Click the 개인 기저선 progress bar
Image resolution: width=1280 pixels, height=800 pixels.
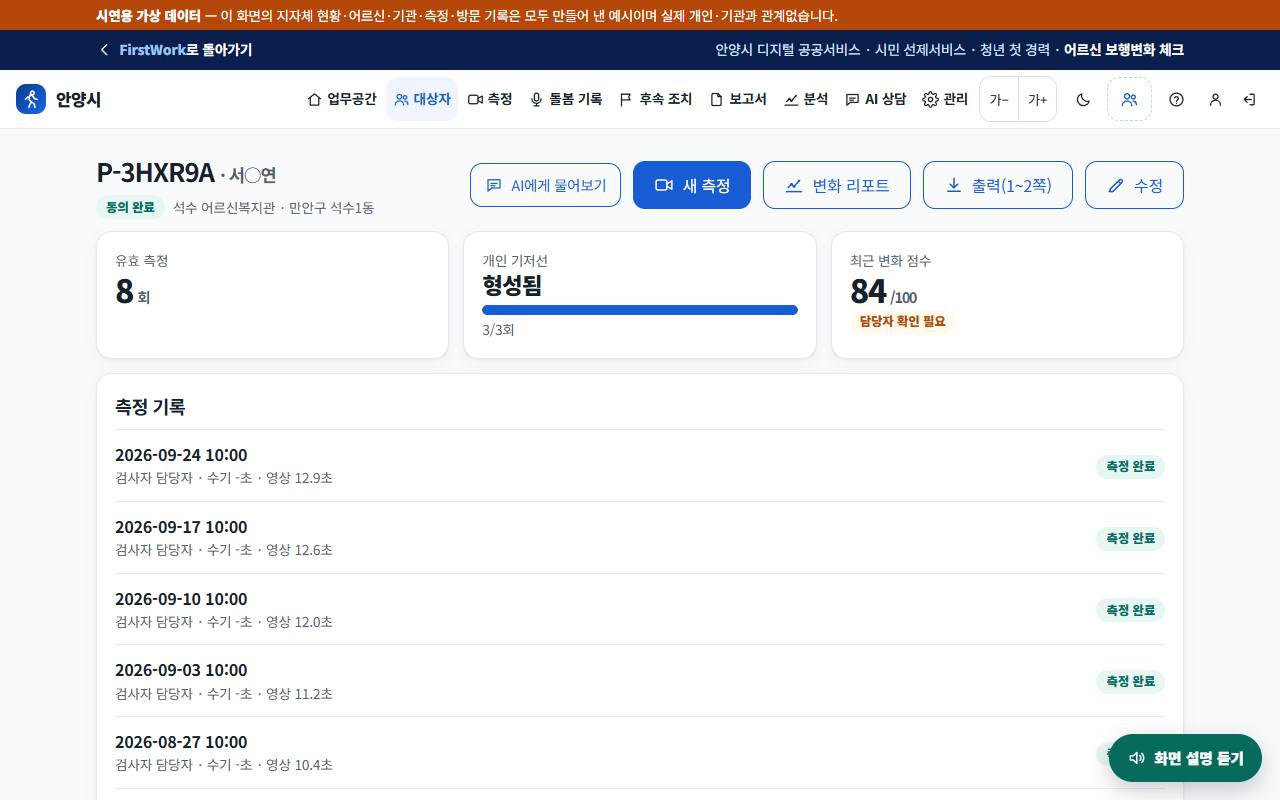(640, 310)
